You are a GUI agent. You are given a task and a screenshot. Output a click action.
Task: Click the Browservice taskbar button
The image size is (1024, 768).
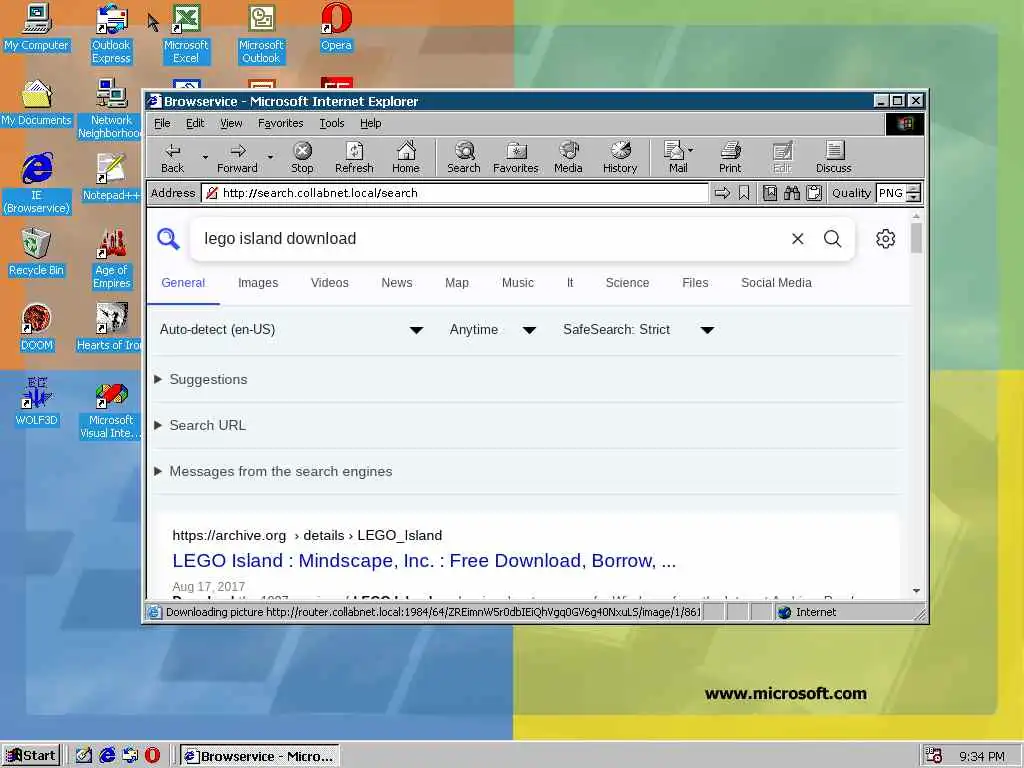coord(259,756)
